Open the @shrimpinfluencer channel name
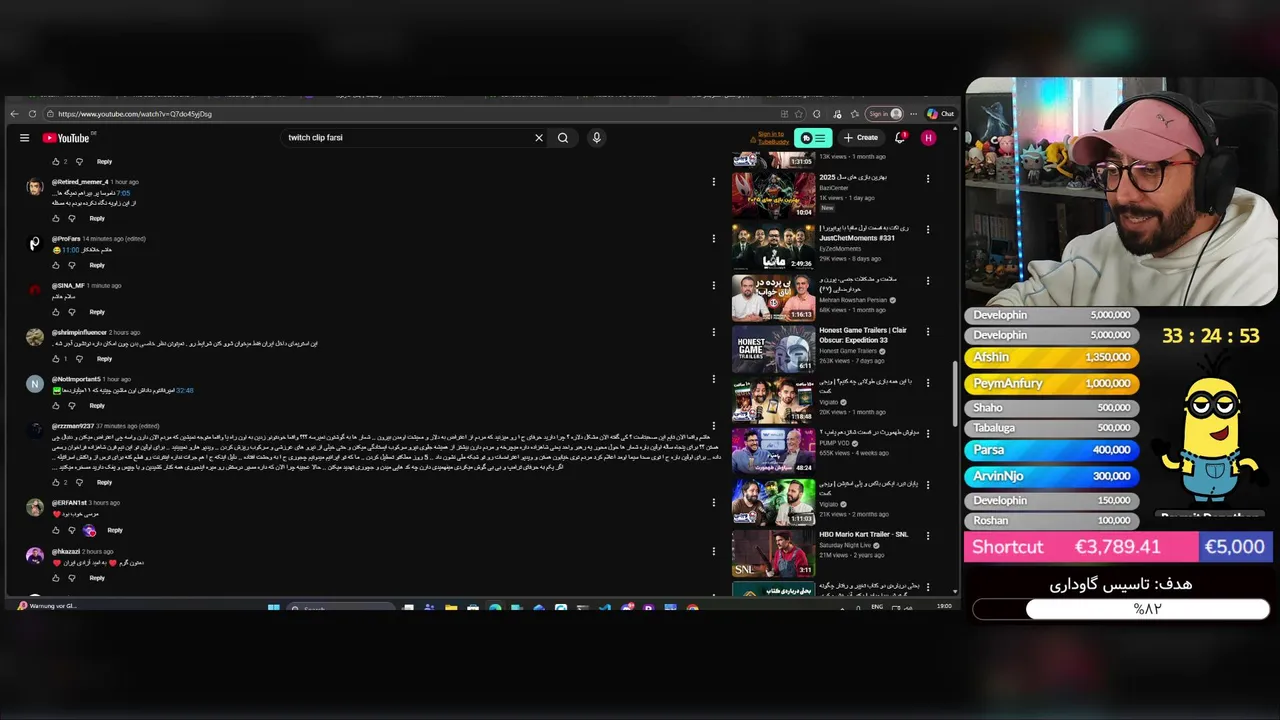The height and width of the screenshot is (720, 1280). tap(79, 332)
